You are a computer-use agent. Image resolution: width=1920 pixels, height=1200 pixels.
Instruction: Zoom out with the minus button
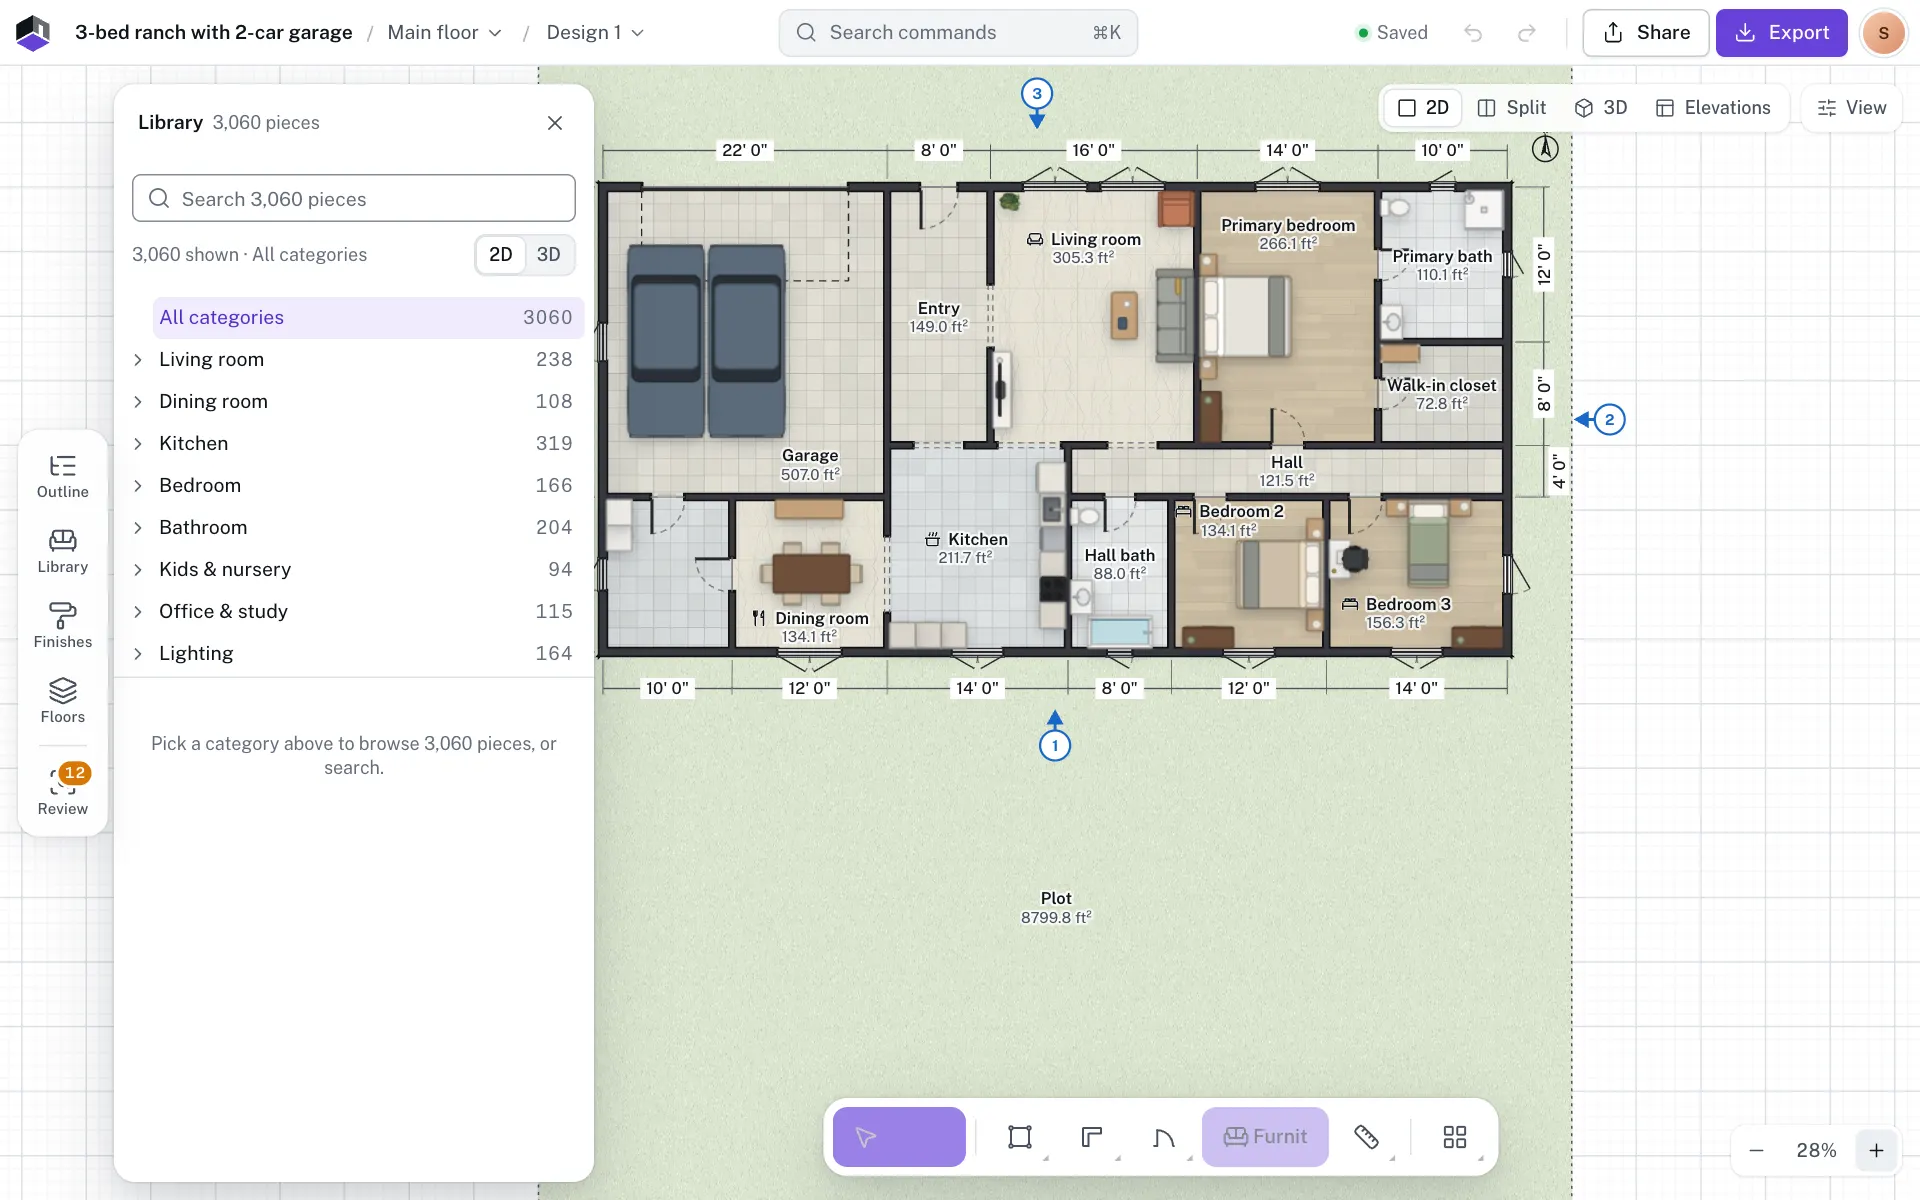click(x=1756, y=1151)
